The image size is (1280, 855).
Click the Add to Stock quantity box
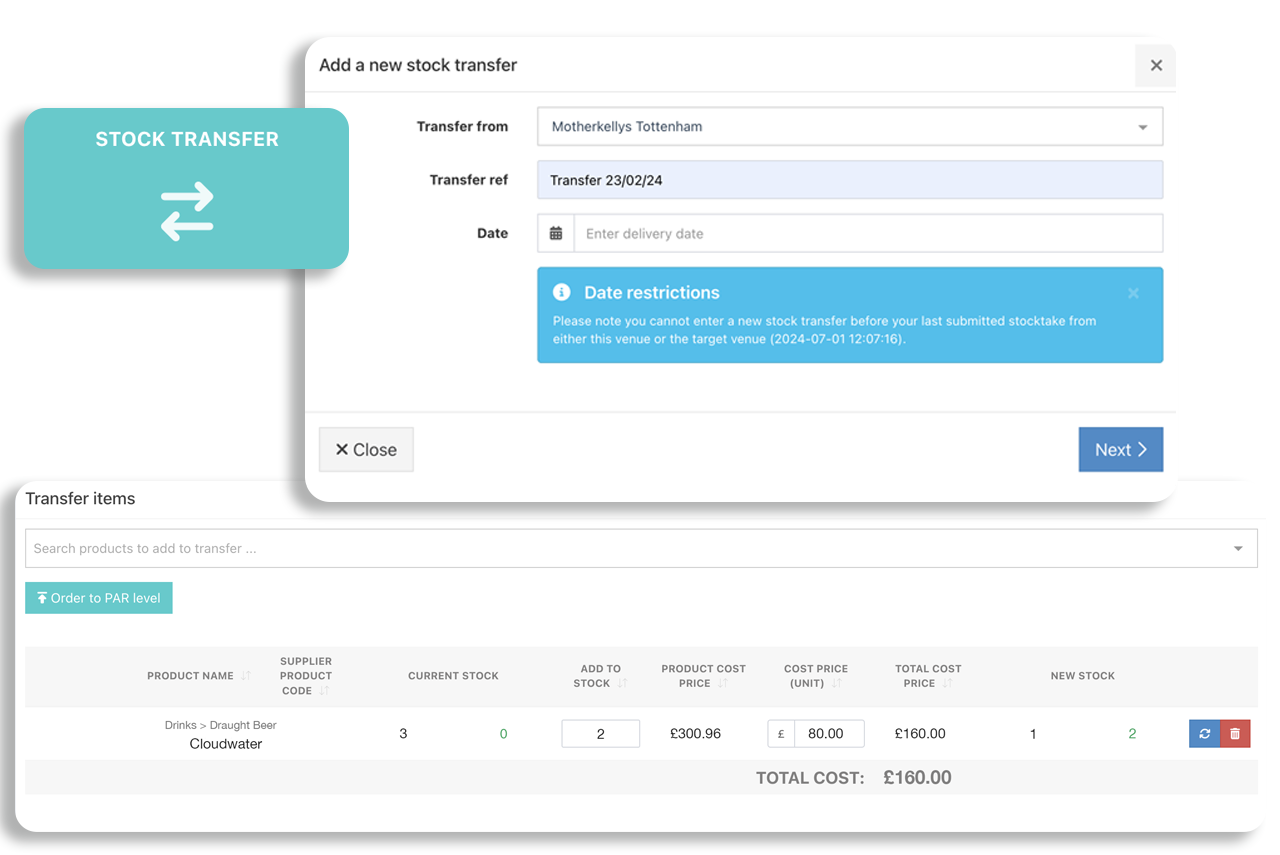(600, 734)
